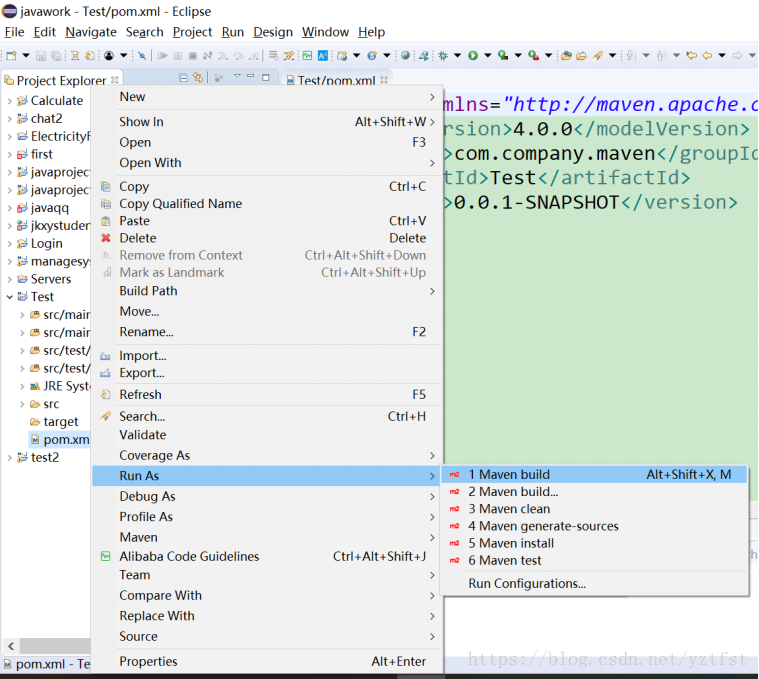Click the Coverage run toolbar icon

(503, 56)
